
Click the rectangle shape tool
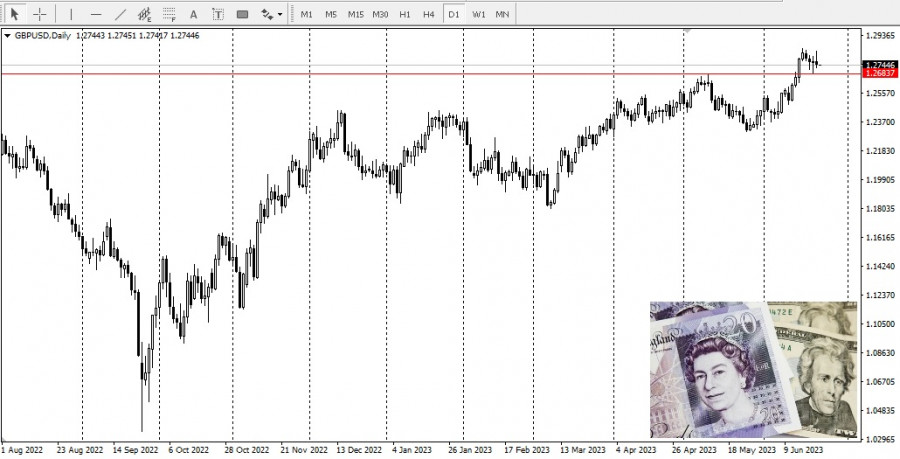coord(243,14)
